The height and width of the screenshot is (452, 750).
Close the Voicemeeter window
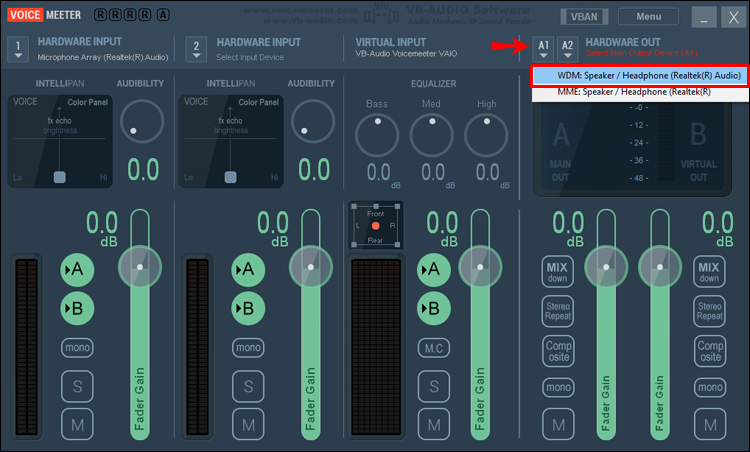click(733, 18)
